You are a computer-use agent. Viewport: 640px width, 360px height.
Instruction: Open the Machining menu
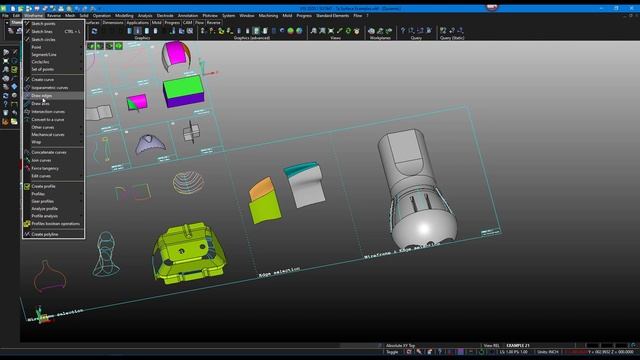point(268,16)
